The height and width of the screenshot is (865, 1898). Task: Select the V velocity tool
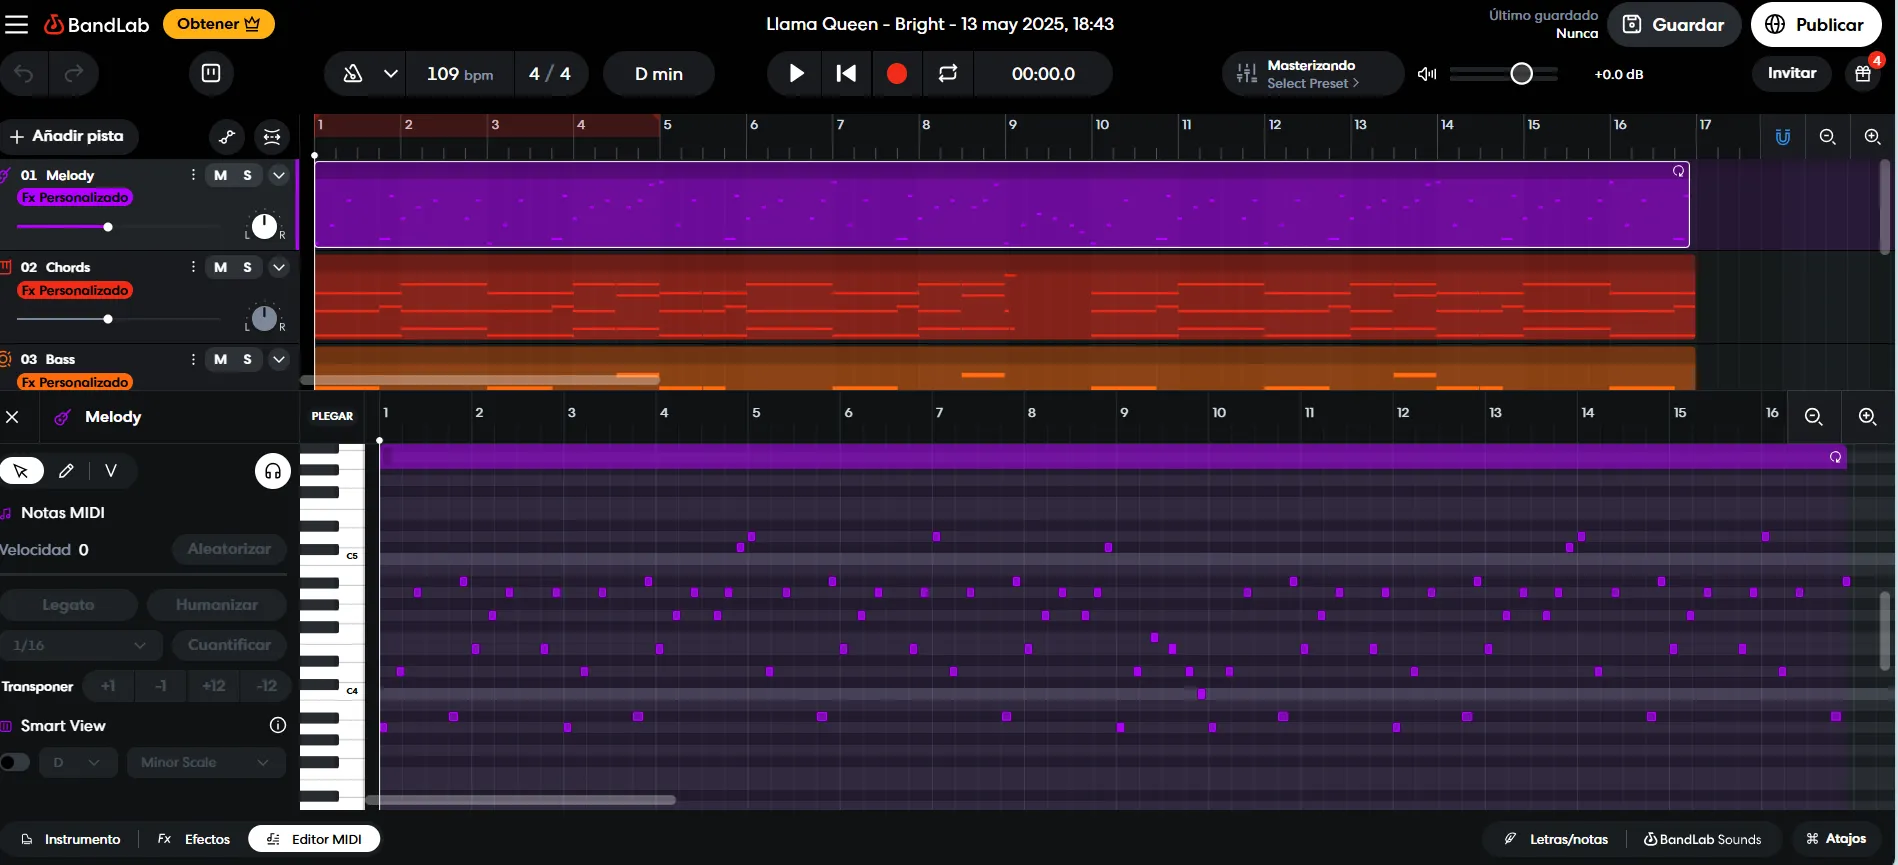pyautogui.click(x=111, y=471)
